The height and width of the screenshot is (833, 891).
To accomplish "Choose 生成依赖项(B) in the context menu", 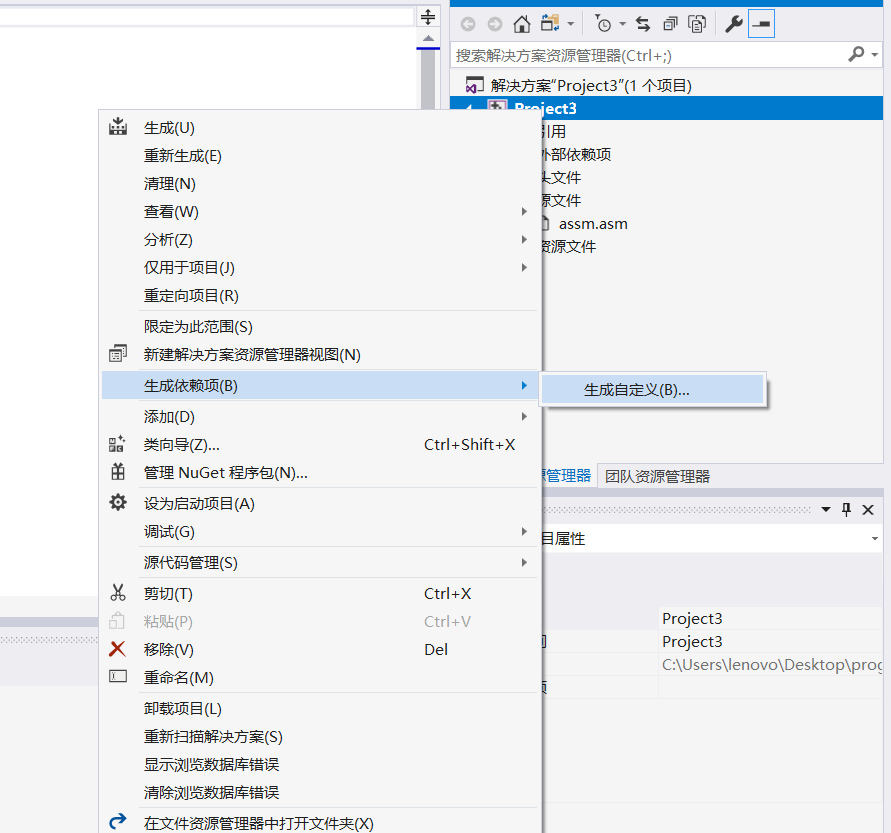I will (x=320, y=385).
